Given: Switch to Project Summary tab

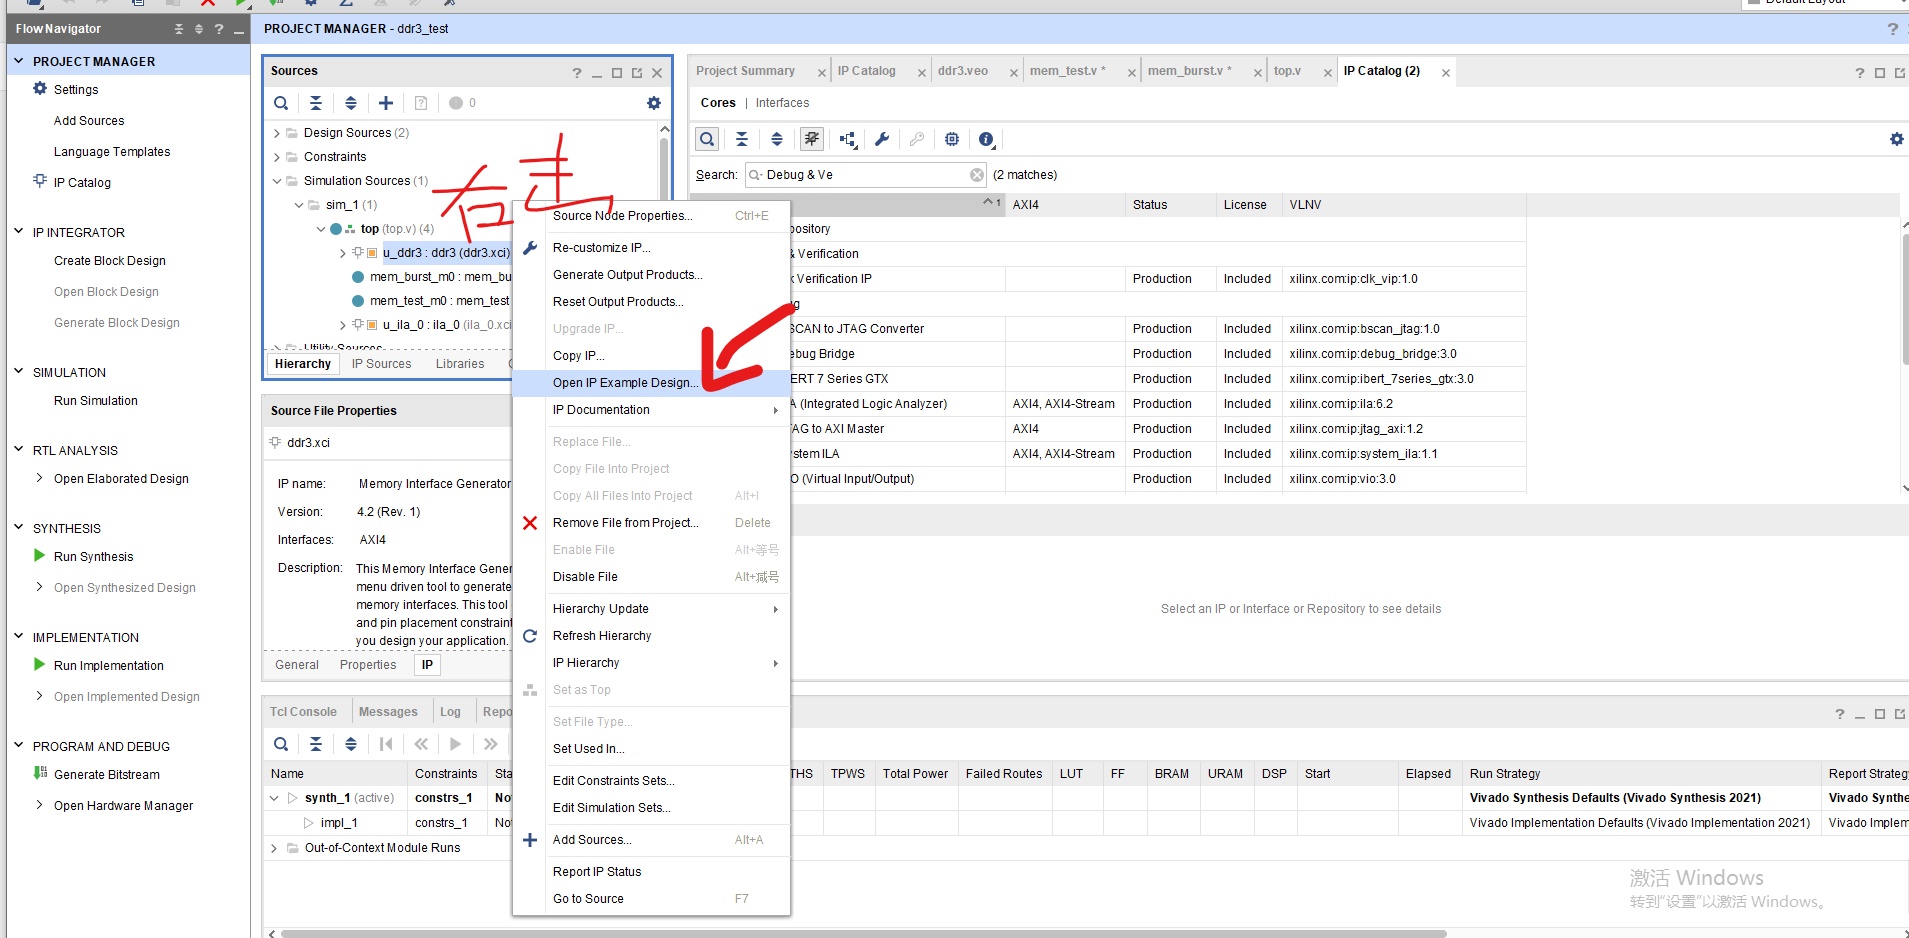Looking at the screenshot, I should tap(745, 71).
